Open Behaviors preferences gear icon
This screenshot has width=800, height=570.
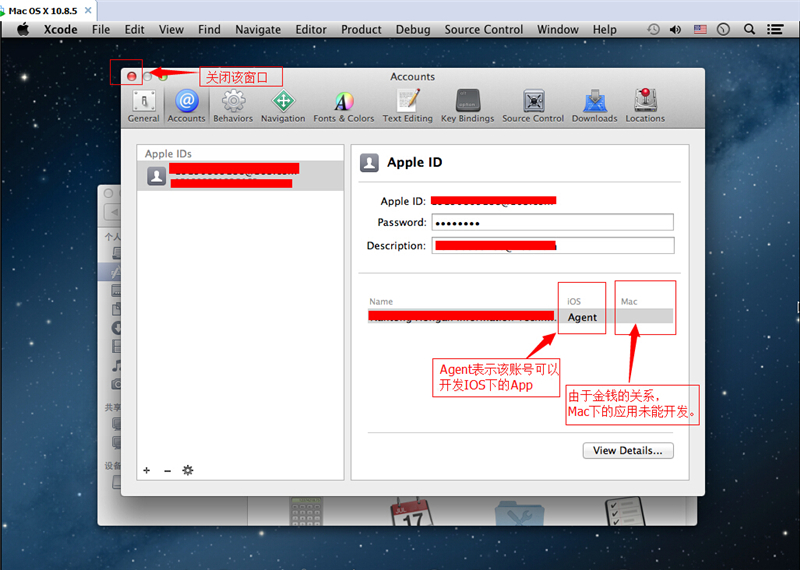click(x=233, y=106)
